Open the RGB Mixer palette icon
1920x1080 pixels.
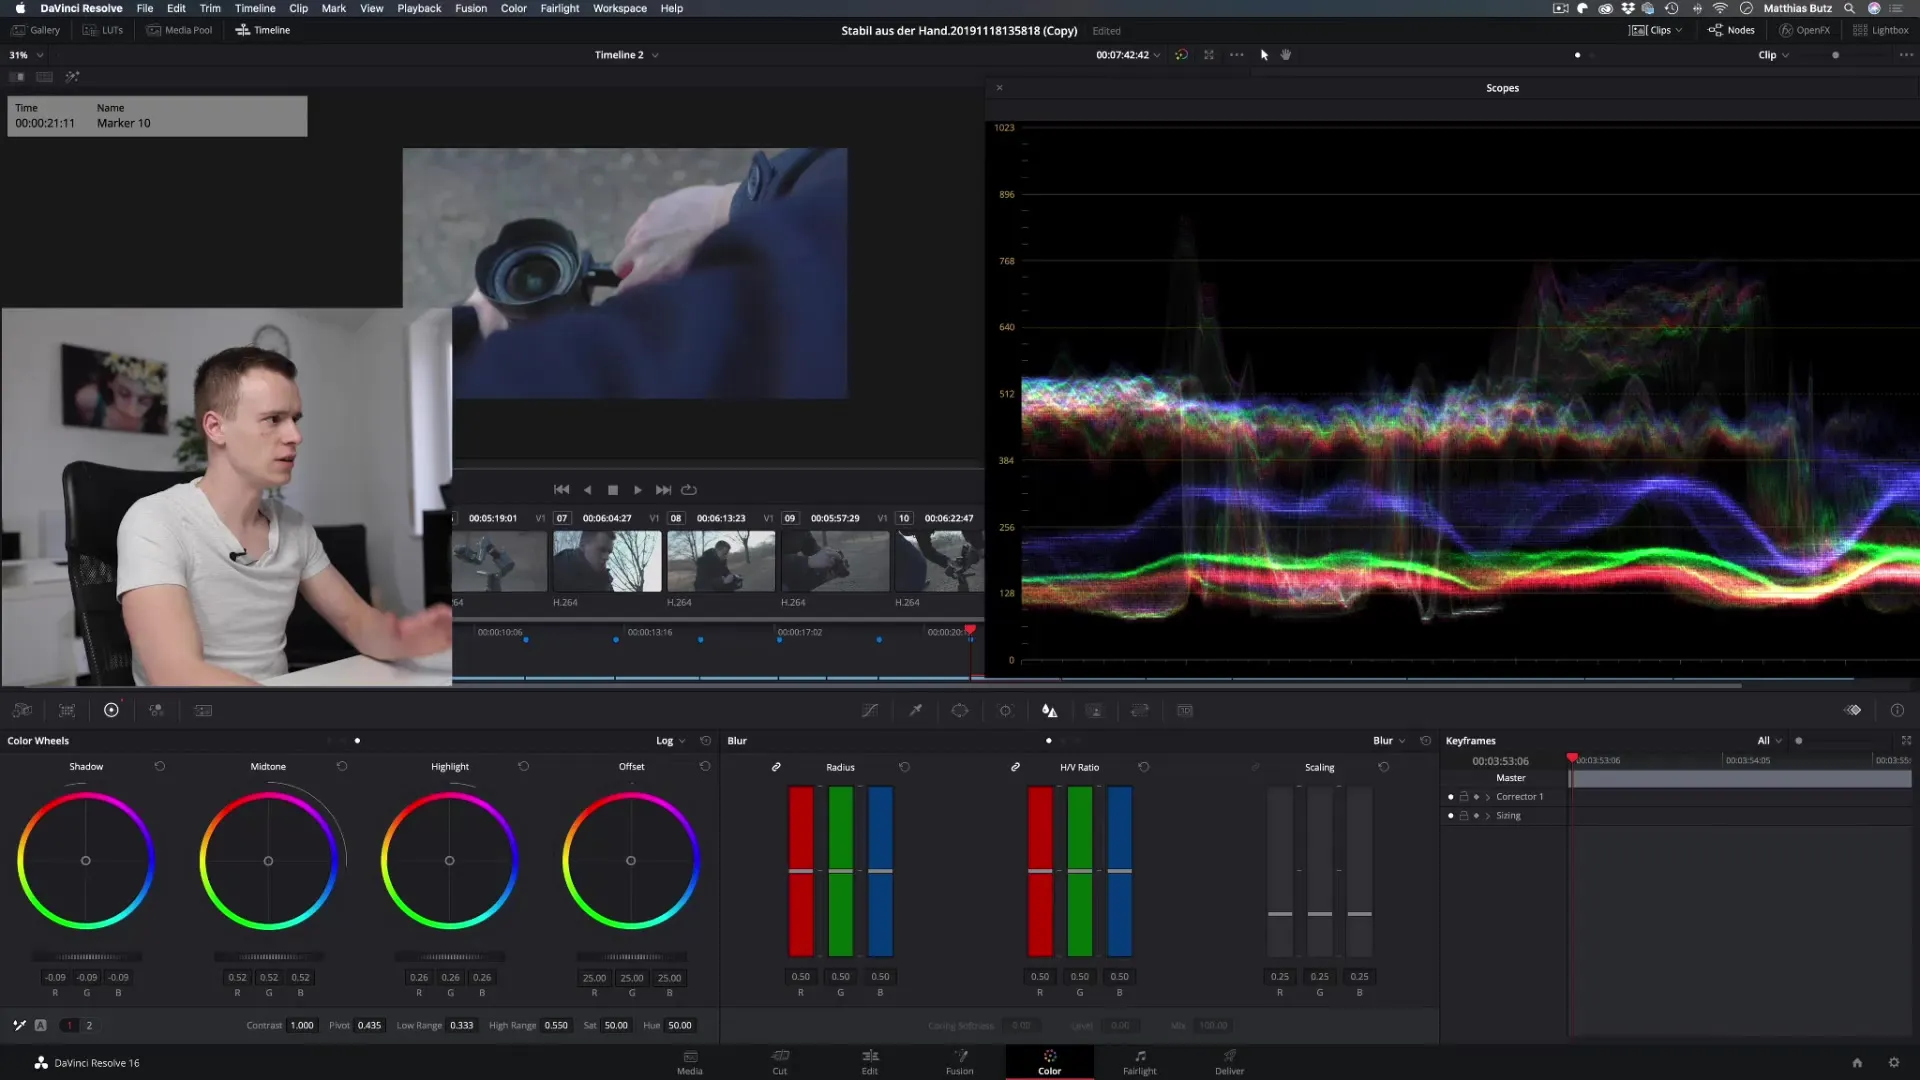[156, 710]
